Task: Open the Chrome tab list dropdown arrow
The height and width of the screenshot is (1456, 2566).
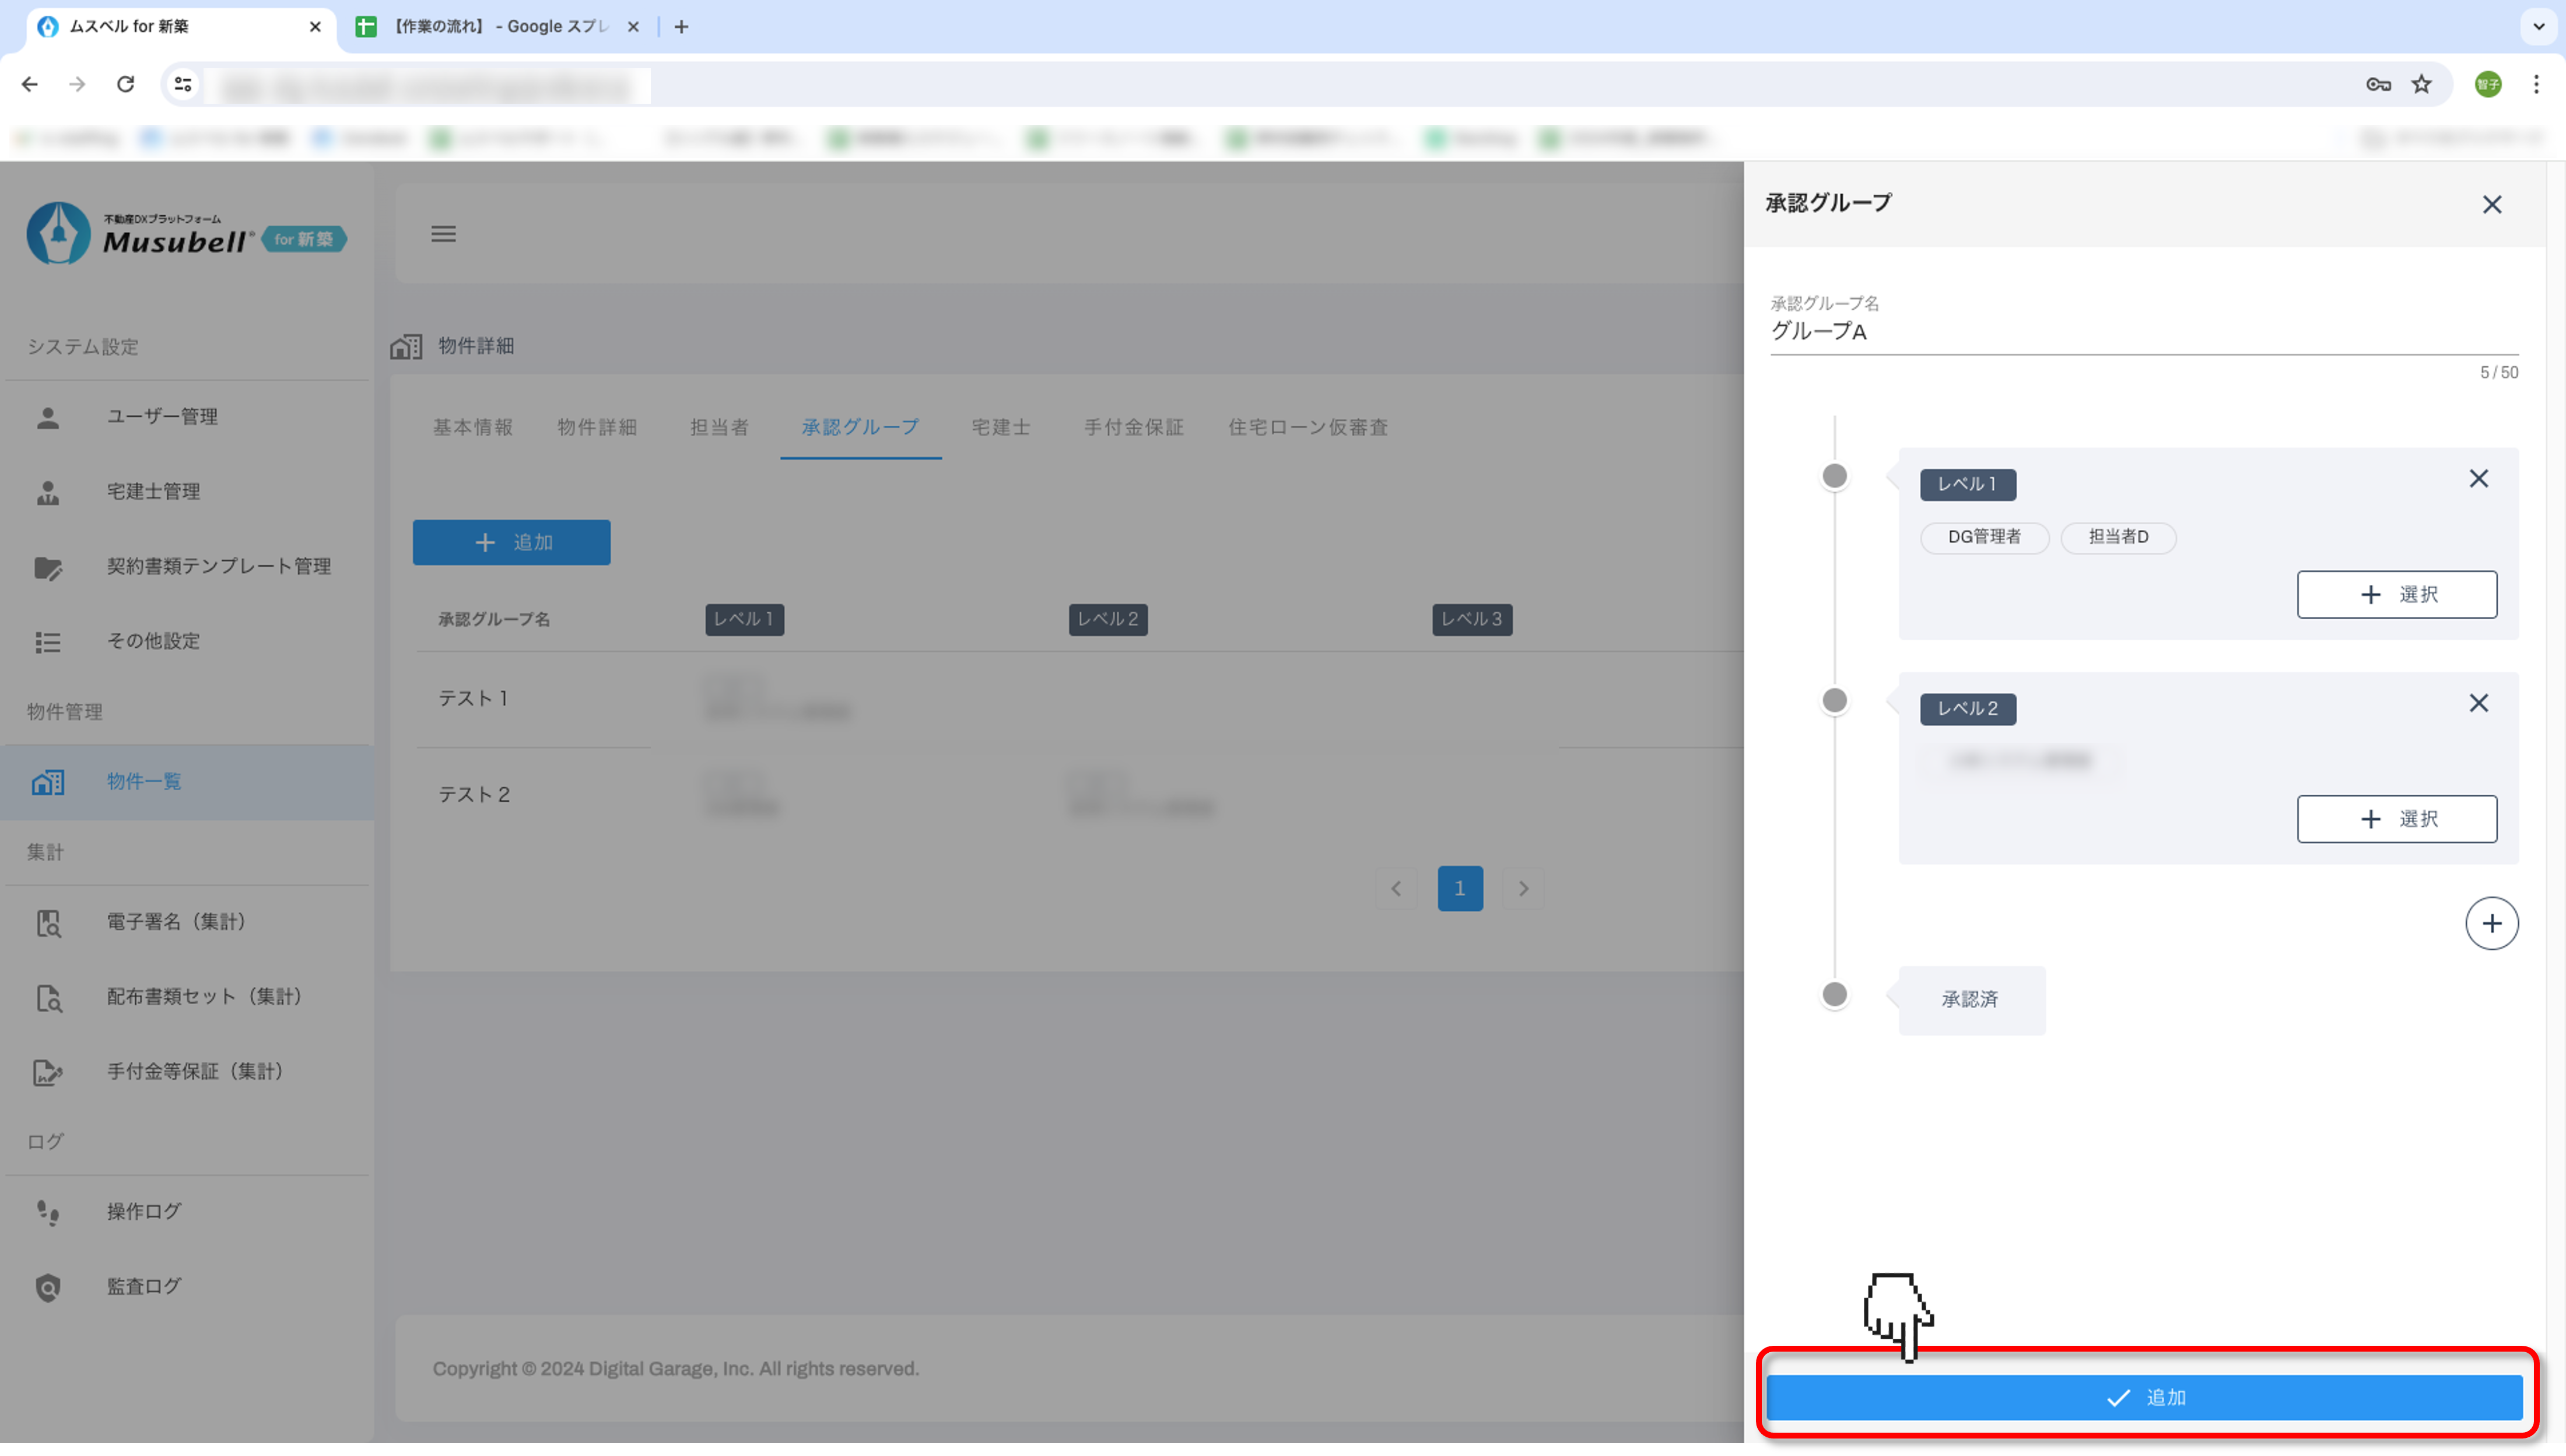Action: pos(2538,27)
